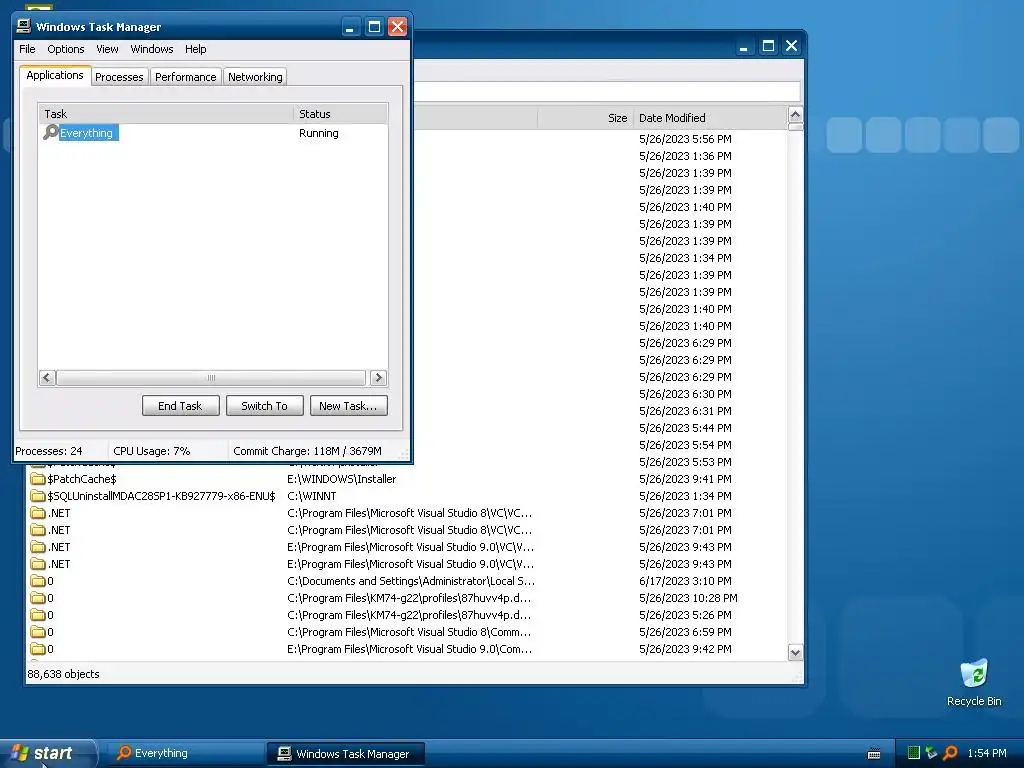1024x768 pixels.
Task: Click the Running status of Everything
Action: tap(319, 133)
